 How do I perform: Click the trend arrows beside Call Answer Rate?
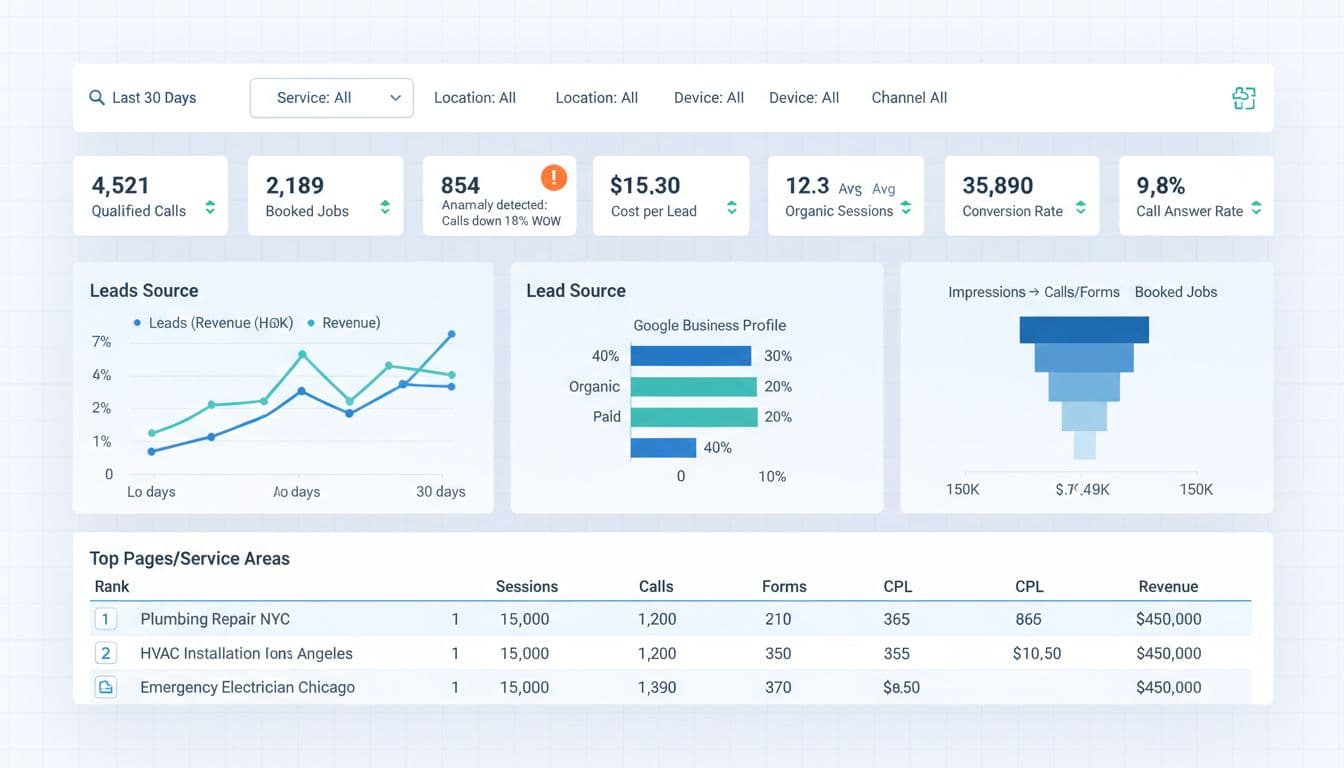coord(1256,208)
